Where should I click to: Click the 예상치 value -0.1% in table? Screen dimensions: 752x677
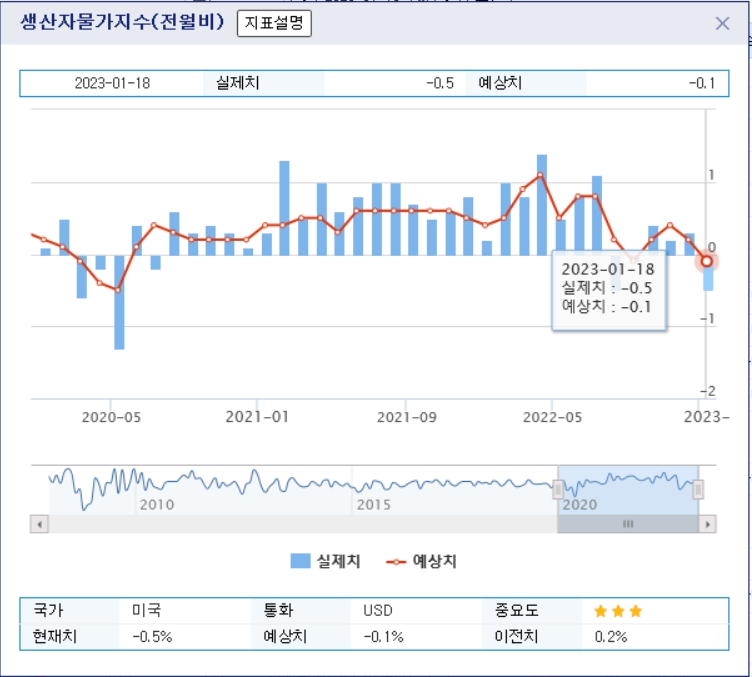(383, 637)
